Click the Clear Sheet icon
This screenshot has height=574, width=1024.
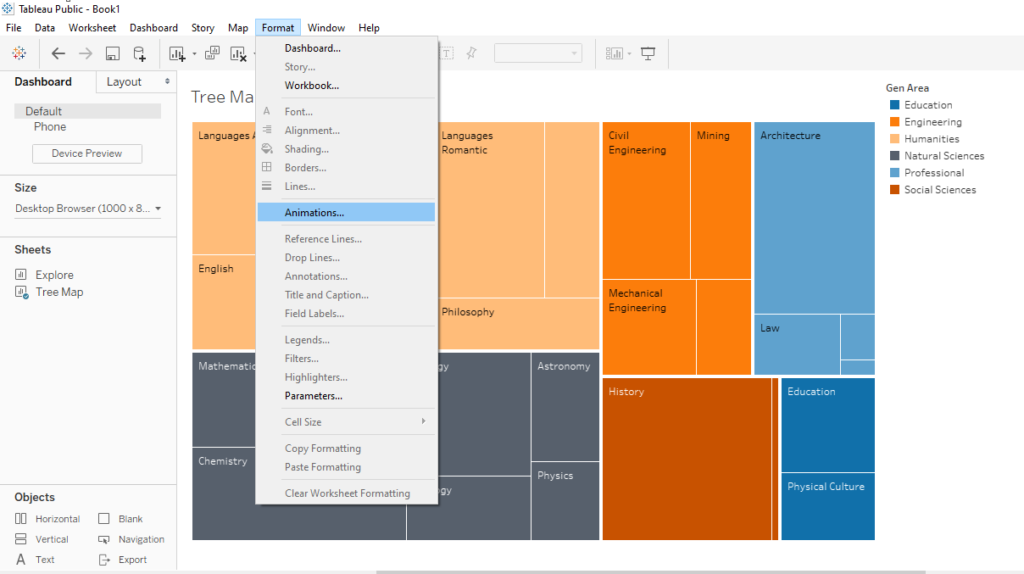[x=238, y=54]
